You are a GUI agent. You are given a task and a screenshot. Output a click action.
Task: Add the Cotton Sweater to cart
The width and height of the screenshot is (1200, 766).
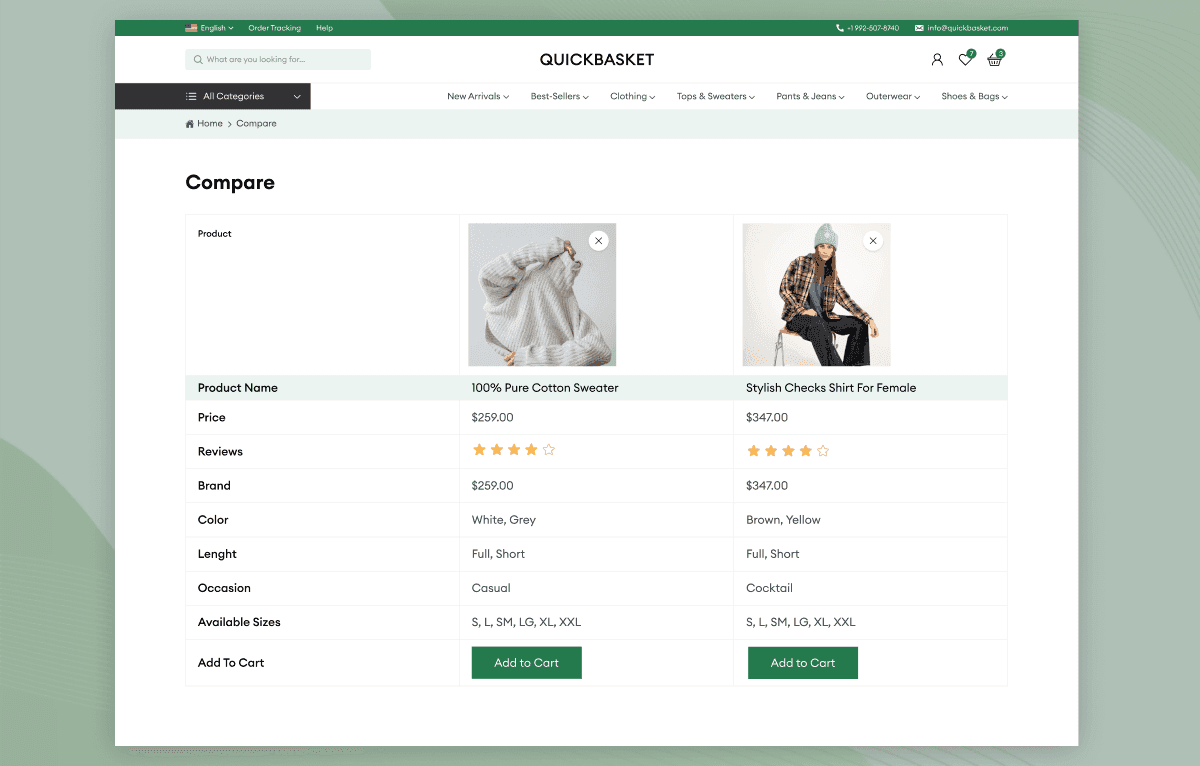526,662
